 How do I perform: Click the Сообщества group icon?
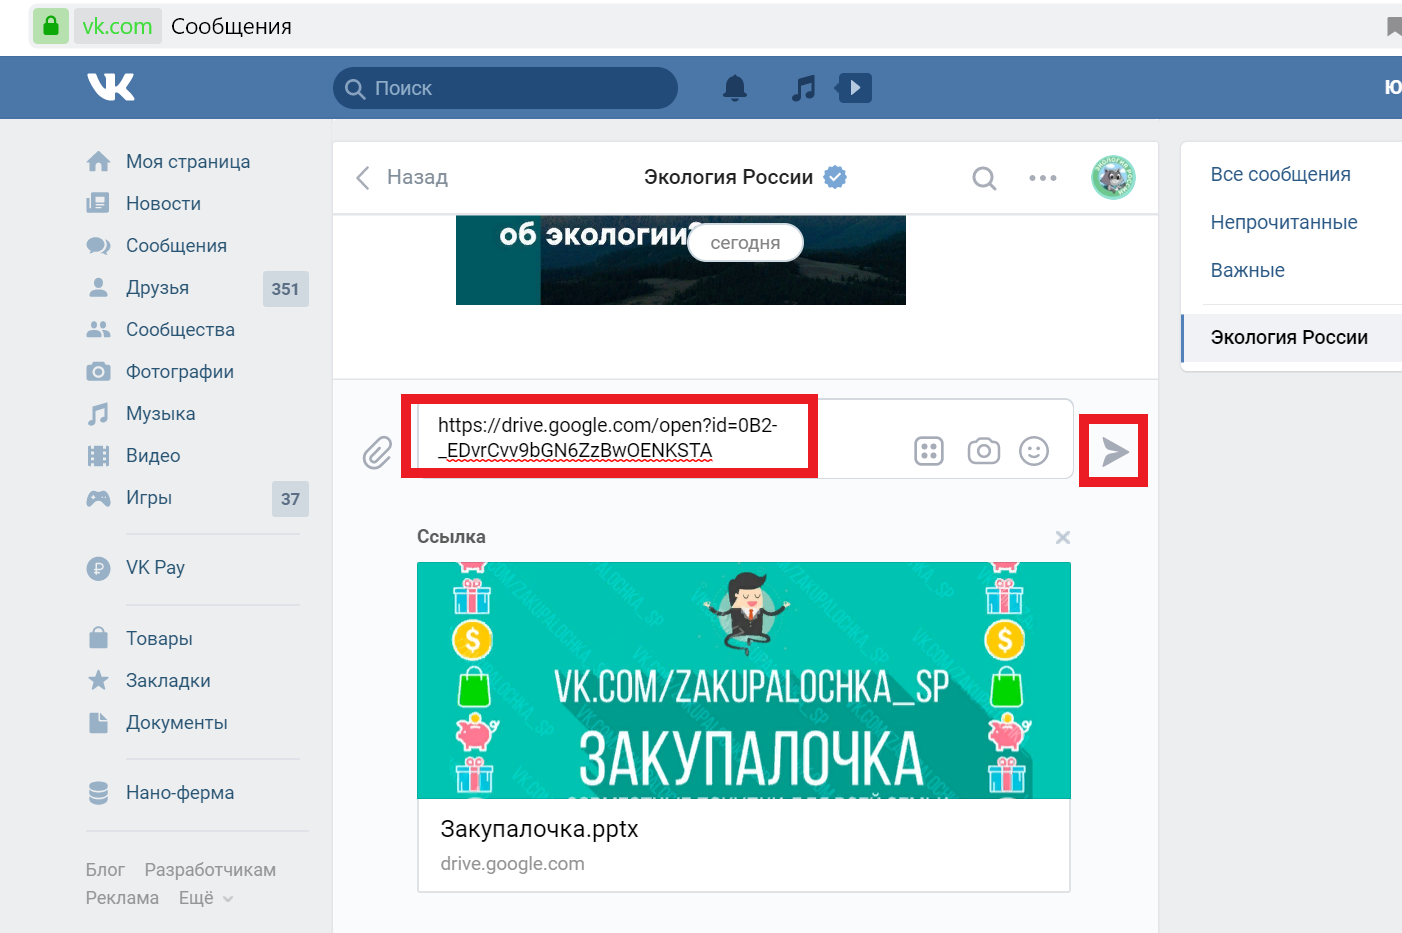point(98,329)
